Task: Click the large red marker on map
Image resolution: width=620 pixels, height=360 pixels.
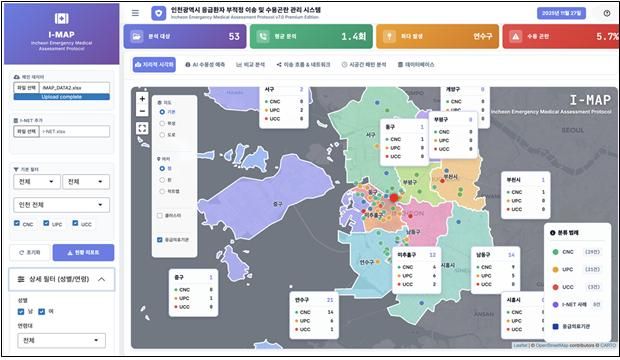Action: coord(394,198)
